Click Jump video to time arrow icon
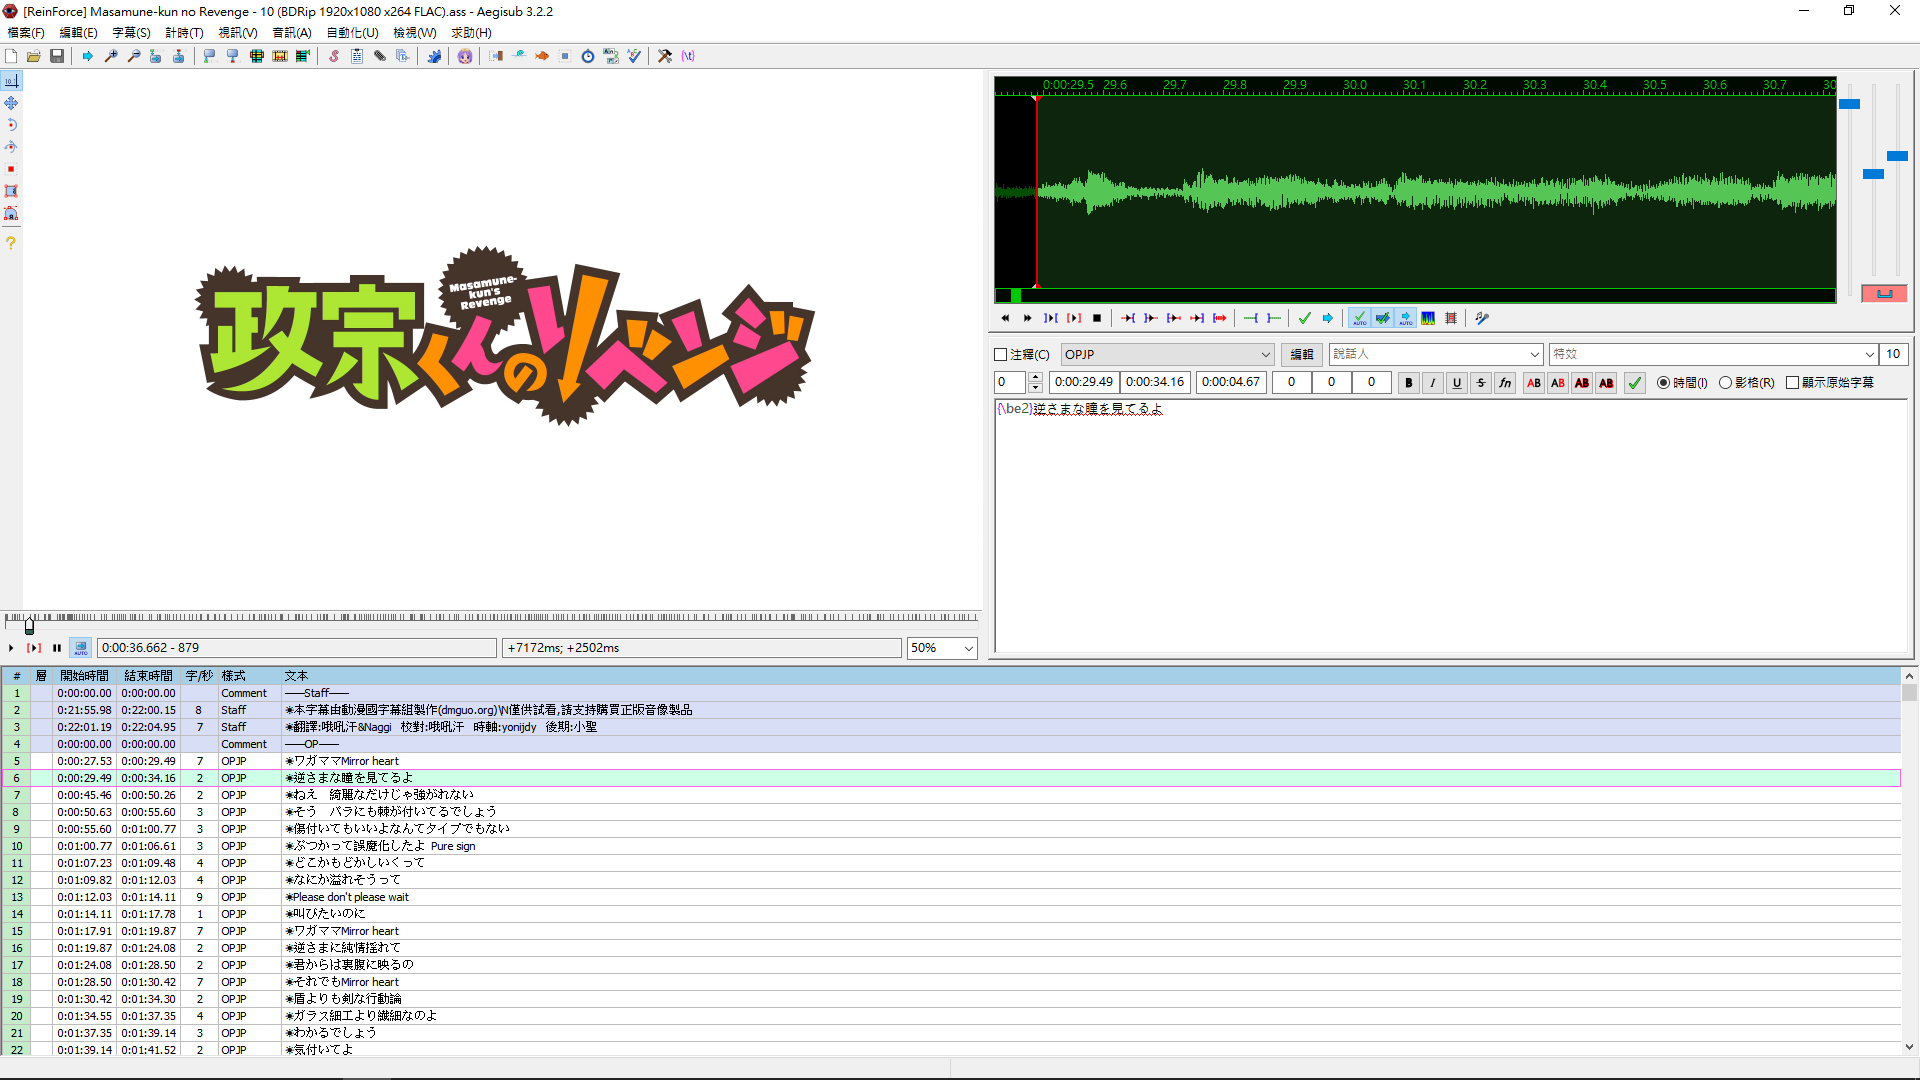 click(88, 56)
